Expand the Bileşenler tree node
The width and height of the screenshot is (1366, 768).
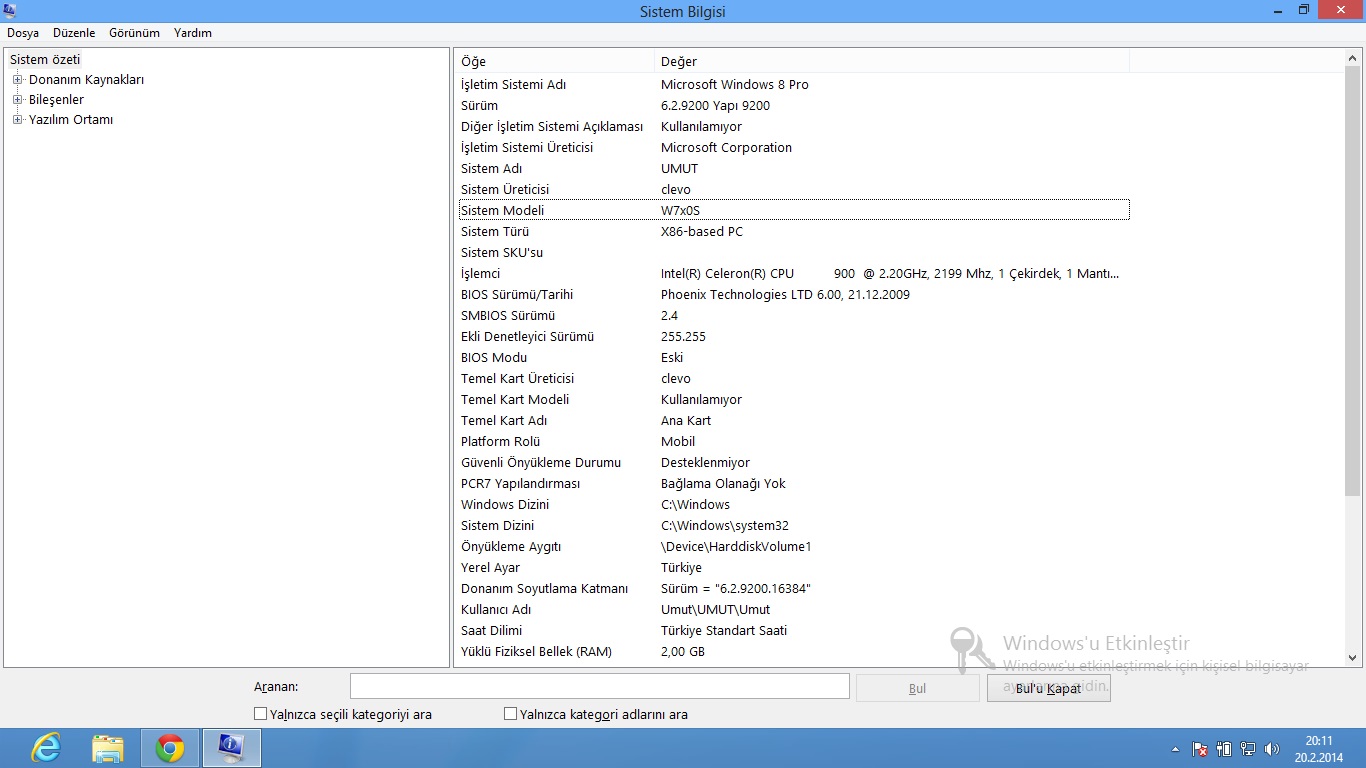tap(17, 100)
